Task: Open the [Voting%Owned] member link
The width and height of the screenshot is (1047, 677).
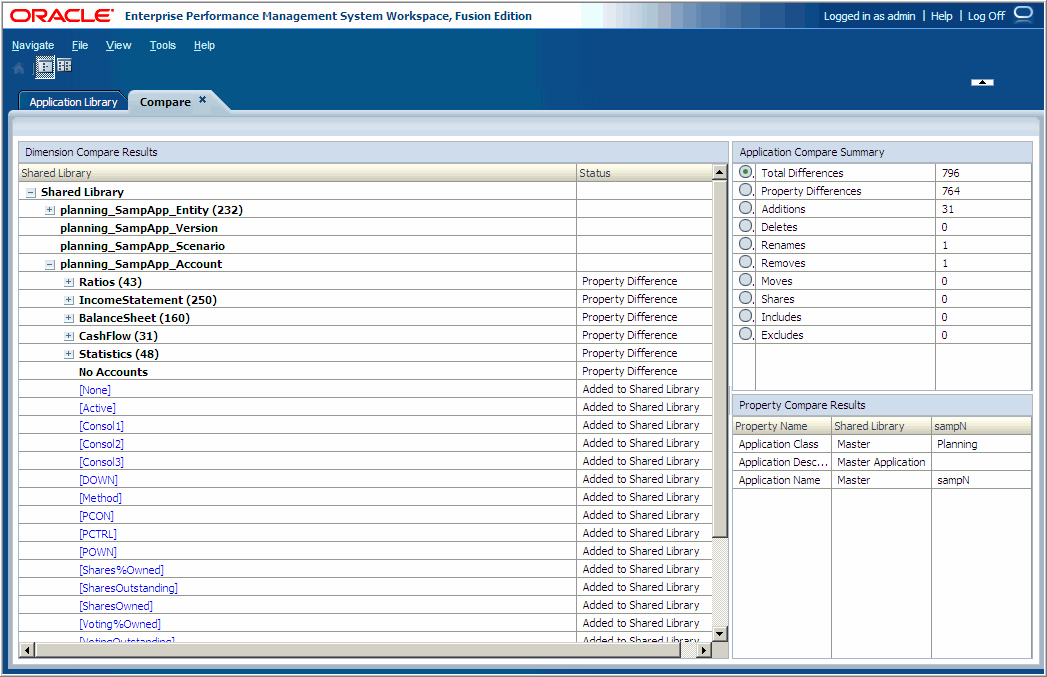Action: [x=120, y=624]
